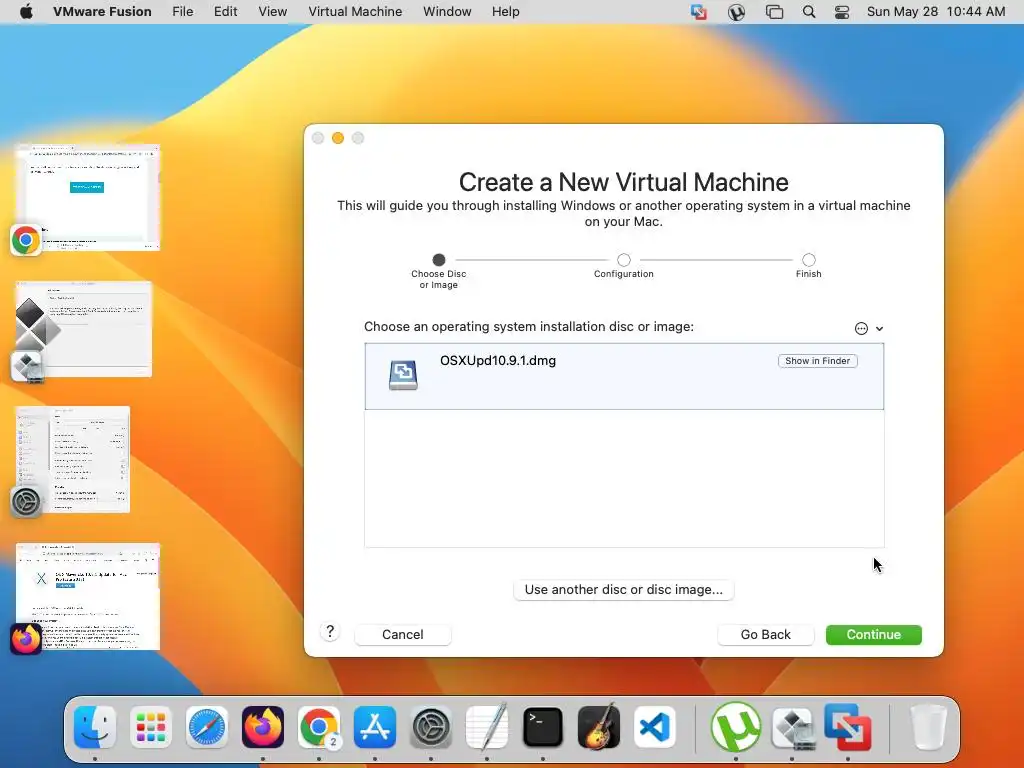Open Trash from the Dock
This screenshot has height=768, width=1024.
pyautogui.click(x=928, y=727)
